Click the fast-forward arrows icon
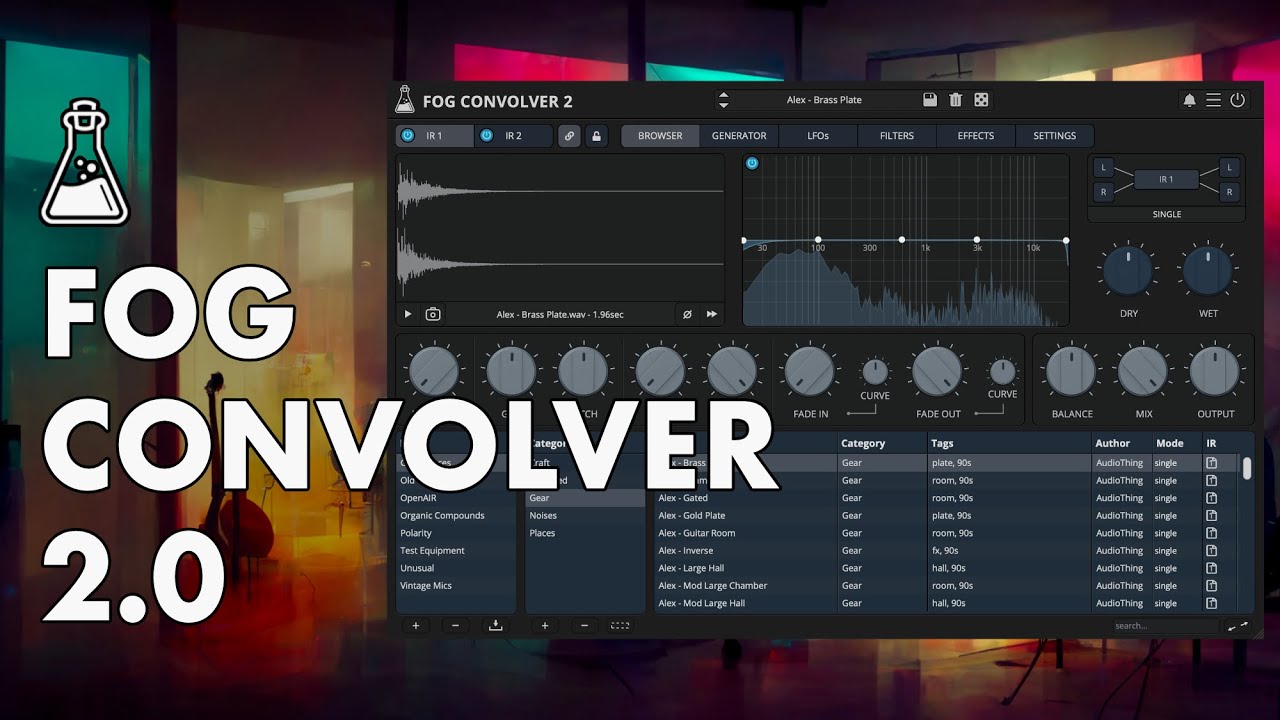1280x720 pixels. click(x=712, y=314)
